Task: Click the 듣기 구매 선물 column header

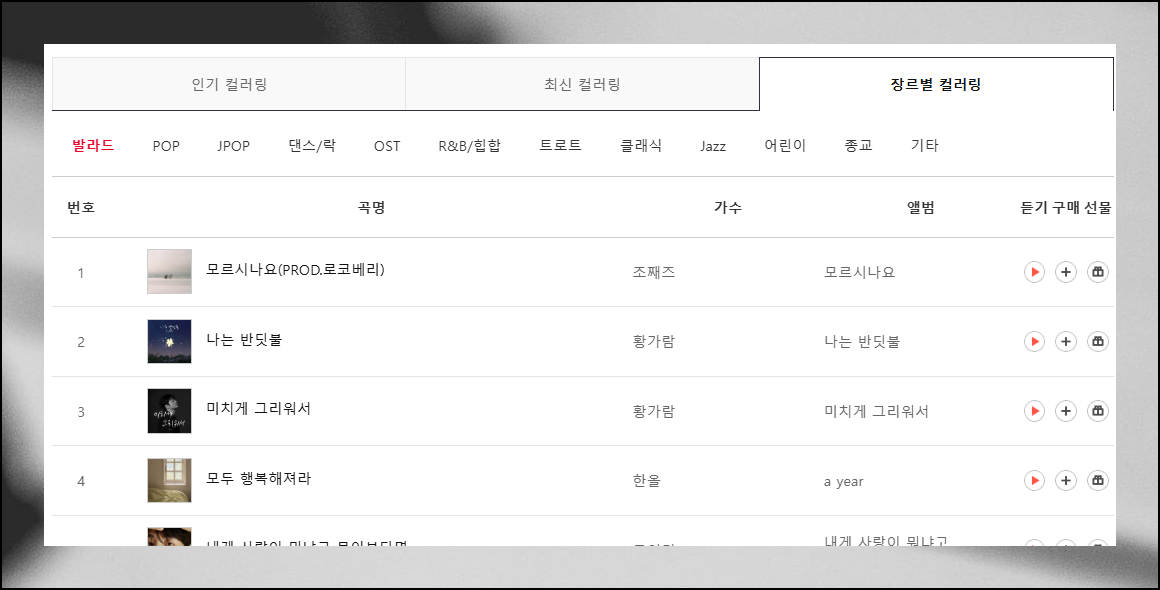Action: [x=1066, y=208]
